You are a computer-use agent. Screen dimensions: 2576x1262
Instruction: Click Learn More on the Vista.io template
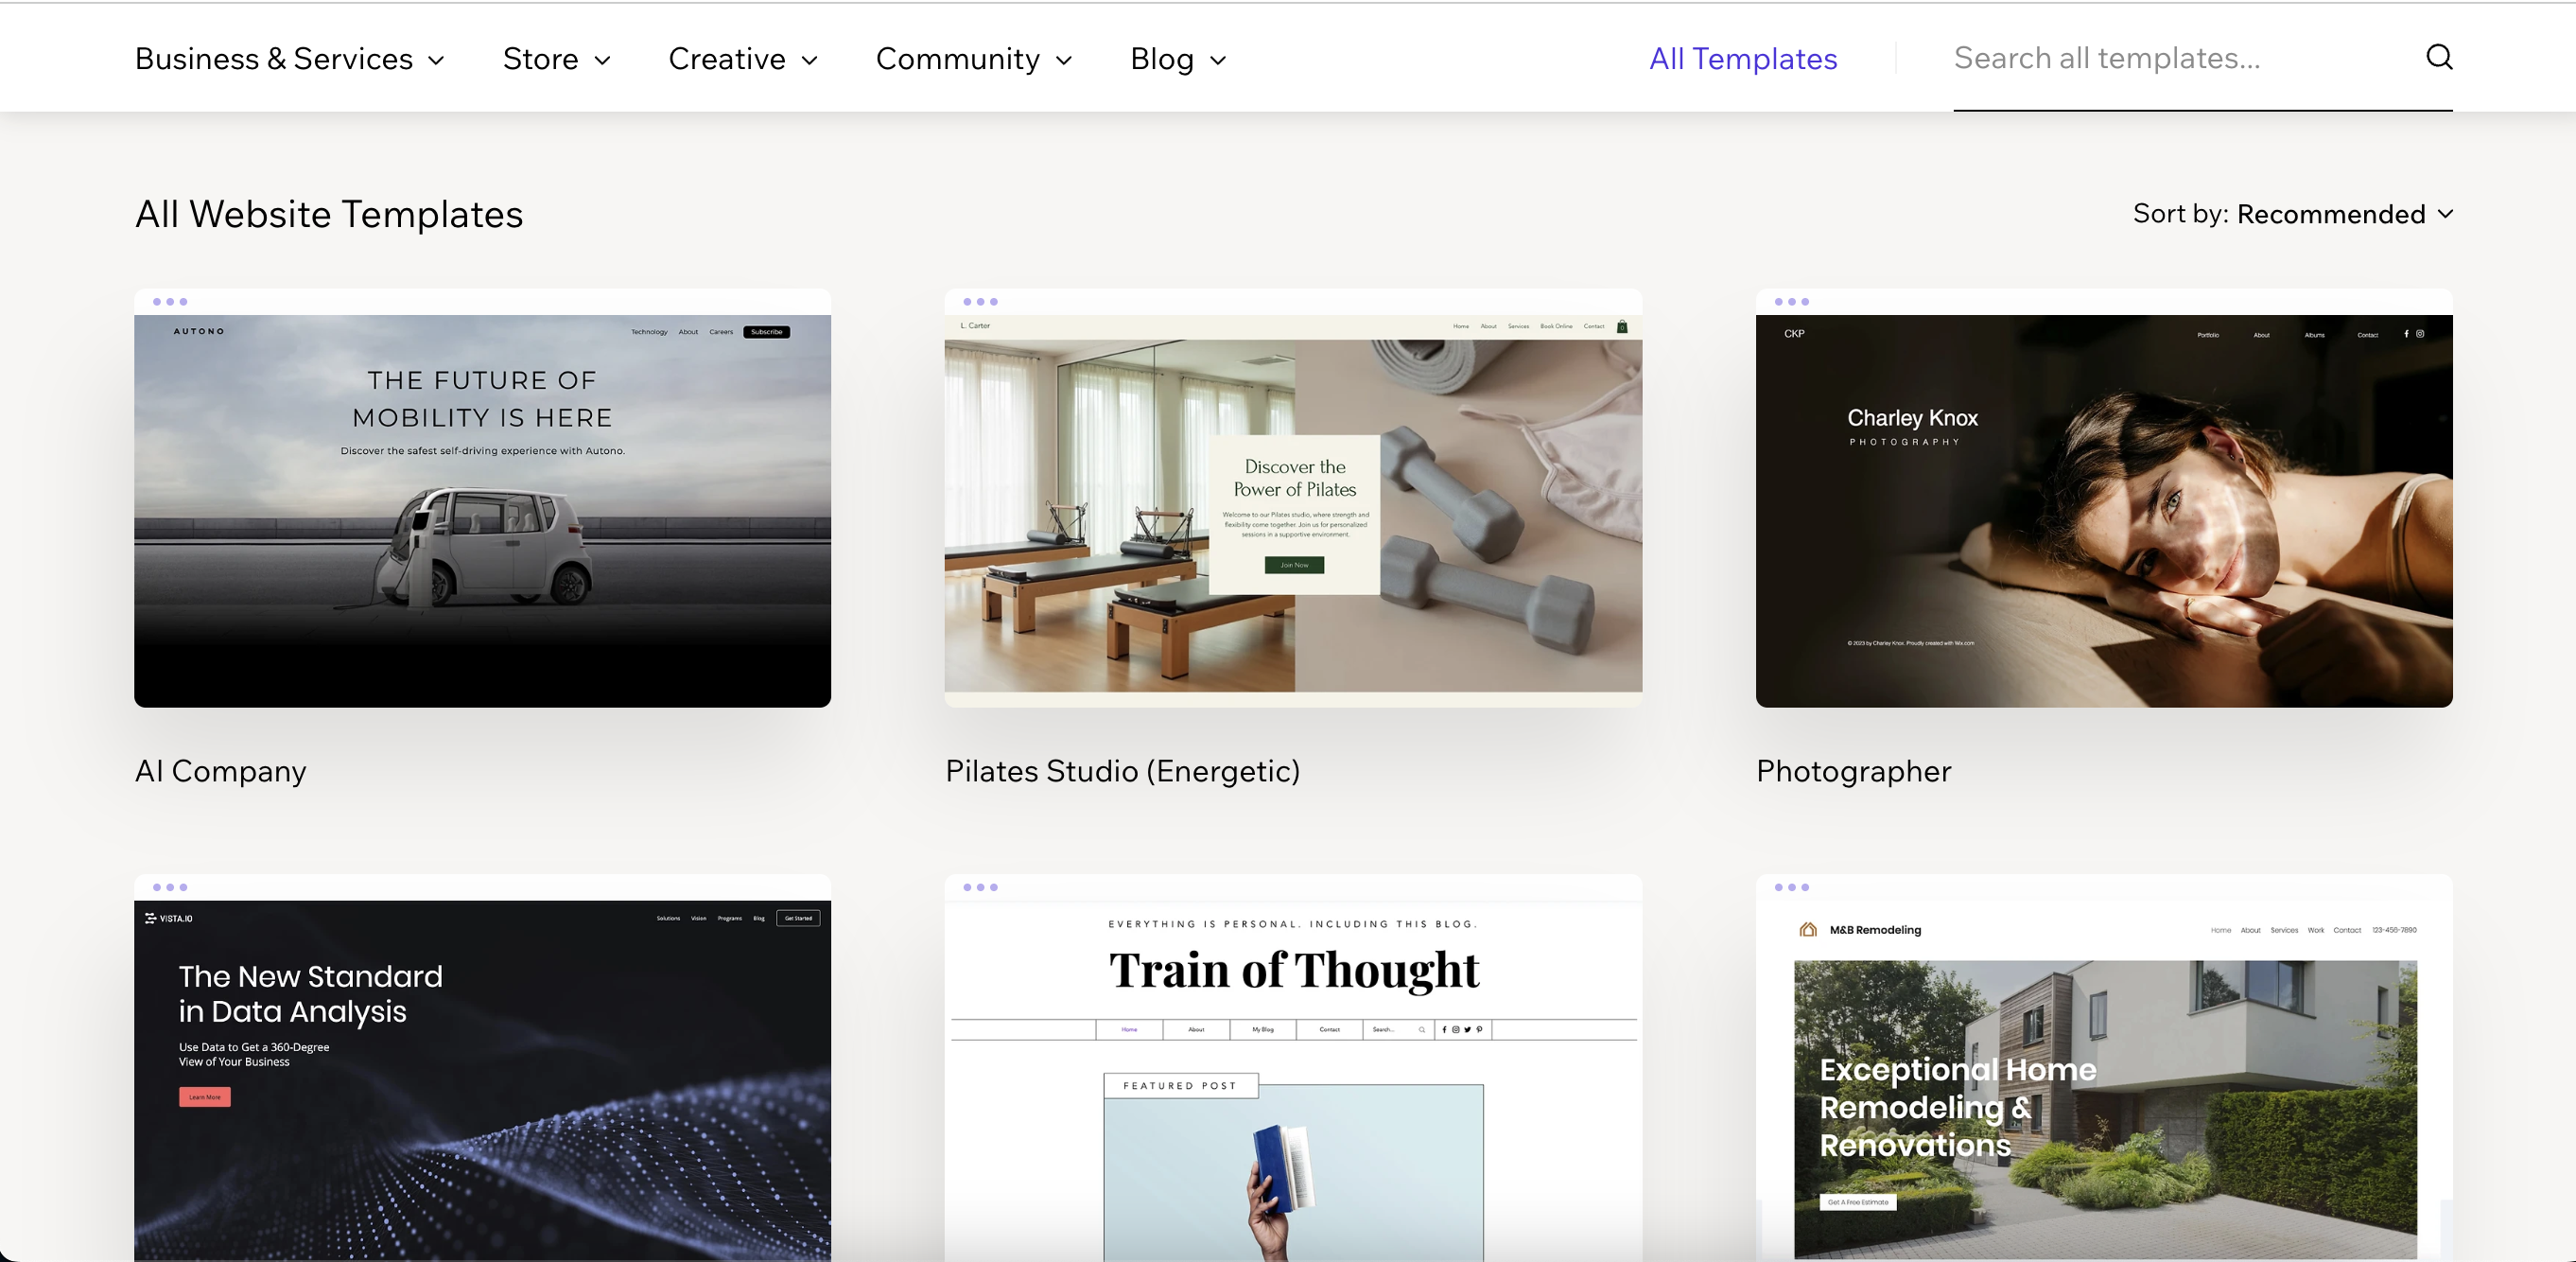(204, 1097)
